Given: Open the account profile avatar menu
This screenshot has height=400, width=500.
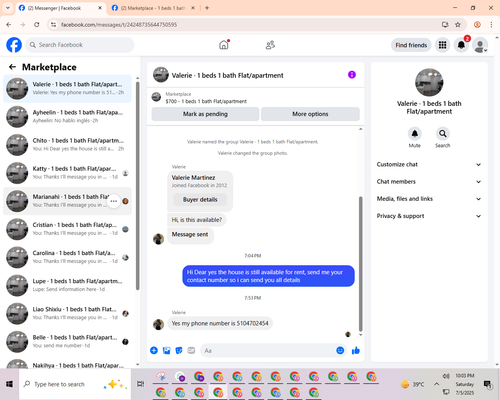Looking at the screenshot, I should coord(480,45).
